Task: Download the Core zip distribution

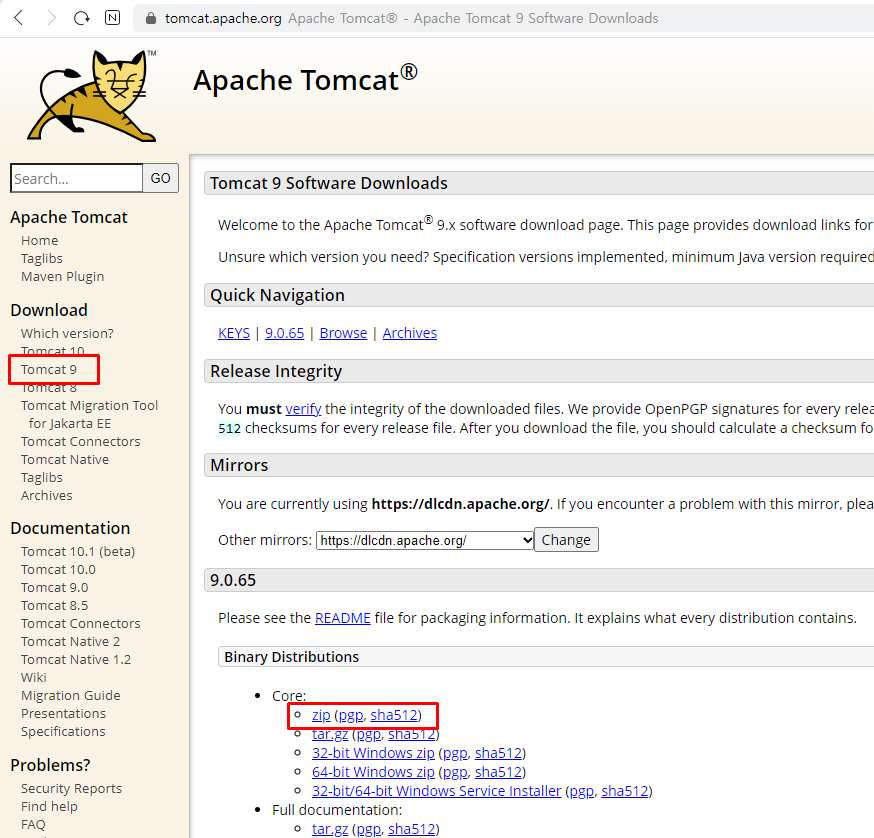Action: point(321,715)
